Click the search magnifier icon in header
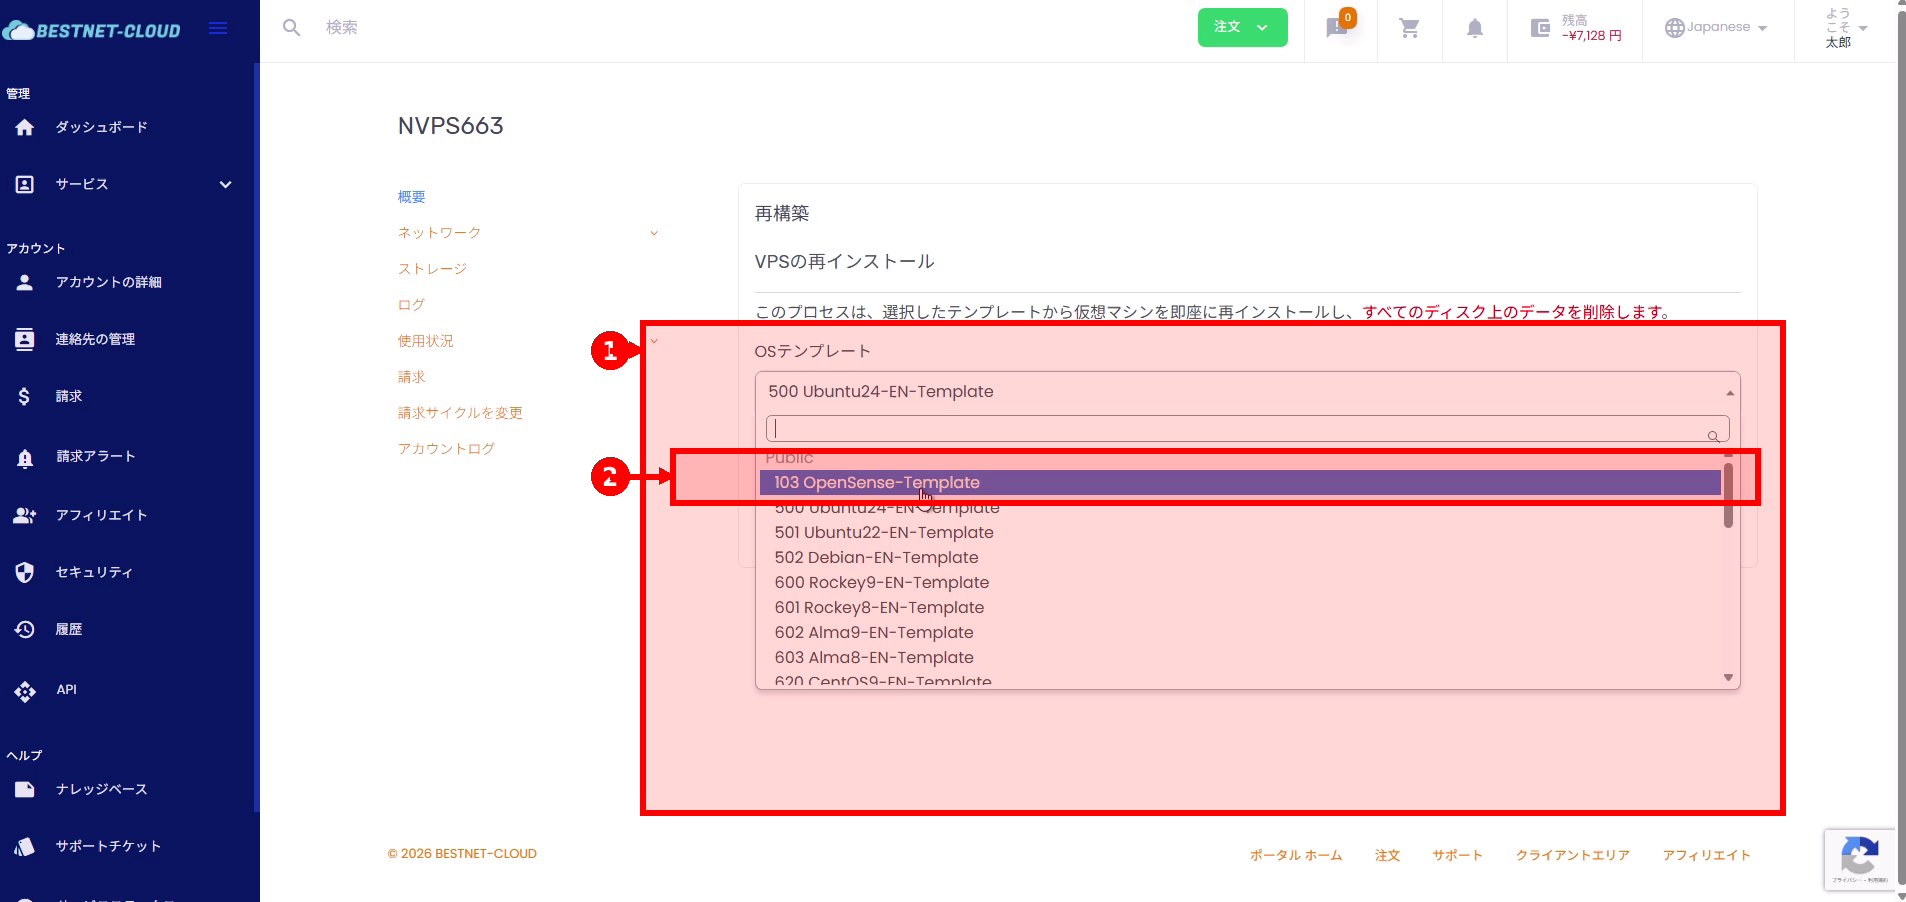Viewport: 1906px width, 902px height. point(291,28)
